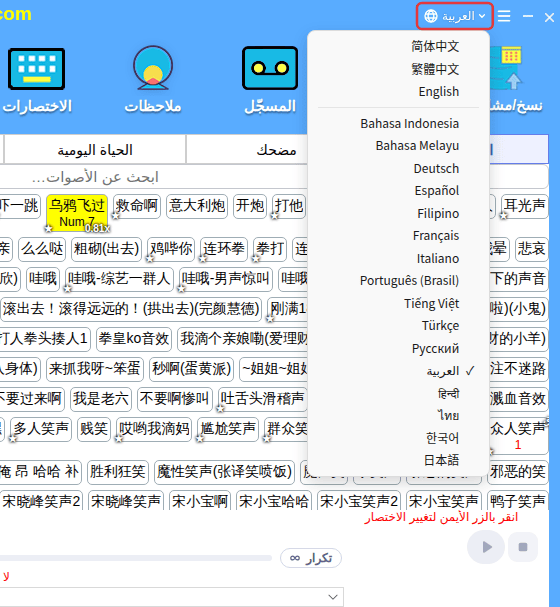560x607 pixels.
Task: Play the 吐舌头滑稽声 sound
Action: coord(262,400)
